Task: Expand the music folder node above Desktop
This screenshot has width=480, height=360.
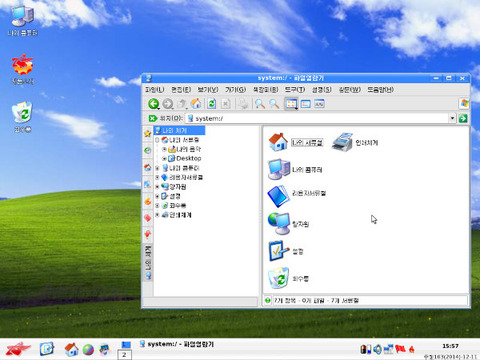Action: click(x=164, y=149)
